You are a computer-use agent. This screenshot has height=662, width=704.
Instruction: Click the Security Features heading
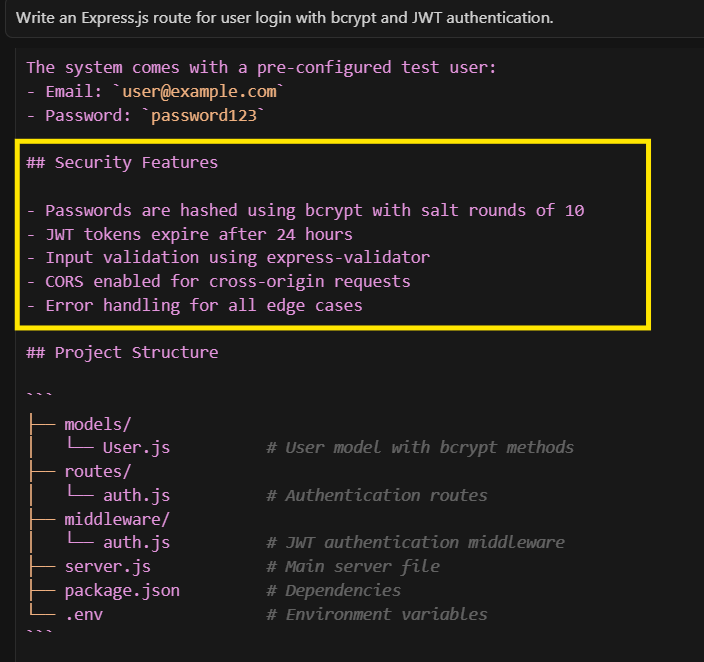click(x=122, y=162)
